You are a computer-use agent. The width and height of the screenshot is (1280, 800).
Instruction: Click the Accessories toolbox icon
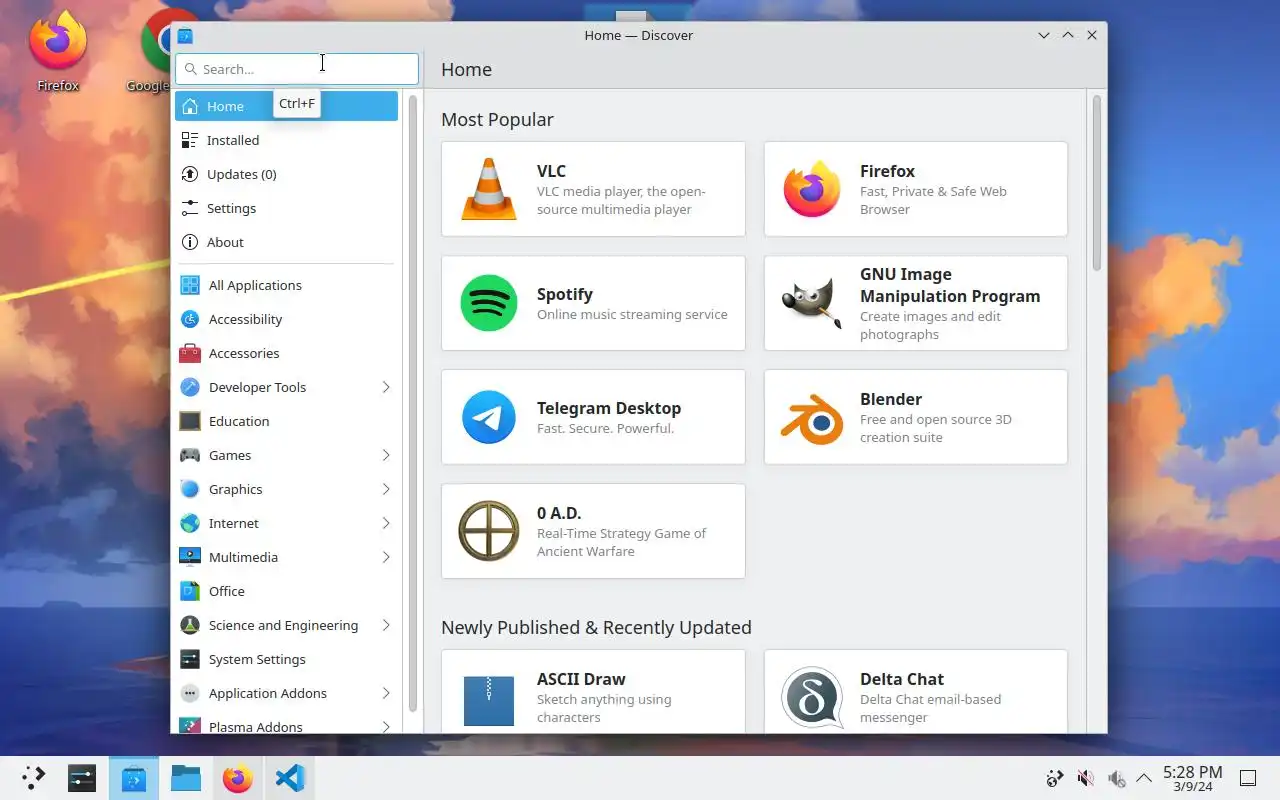click(190, 353)
